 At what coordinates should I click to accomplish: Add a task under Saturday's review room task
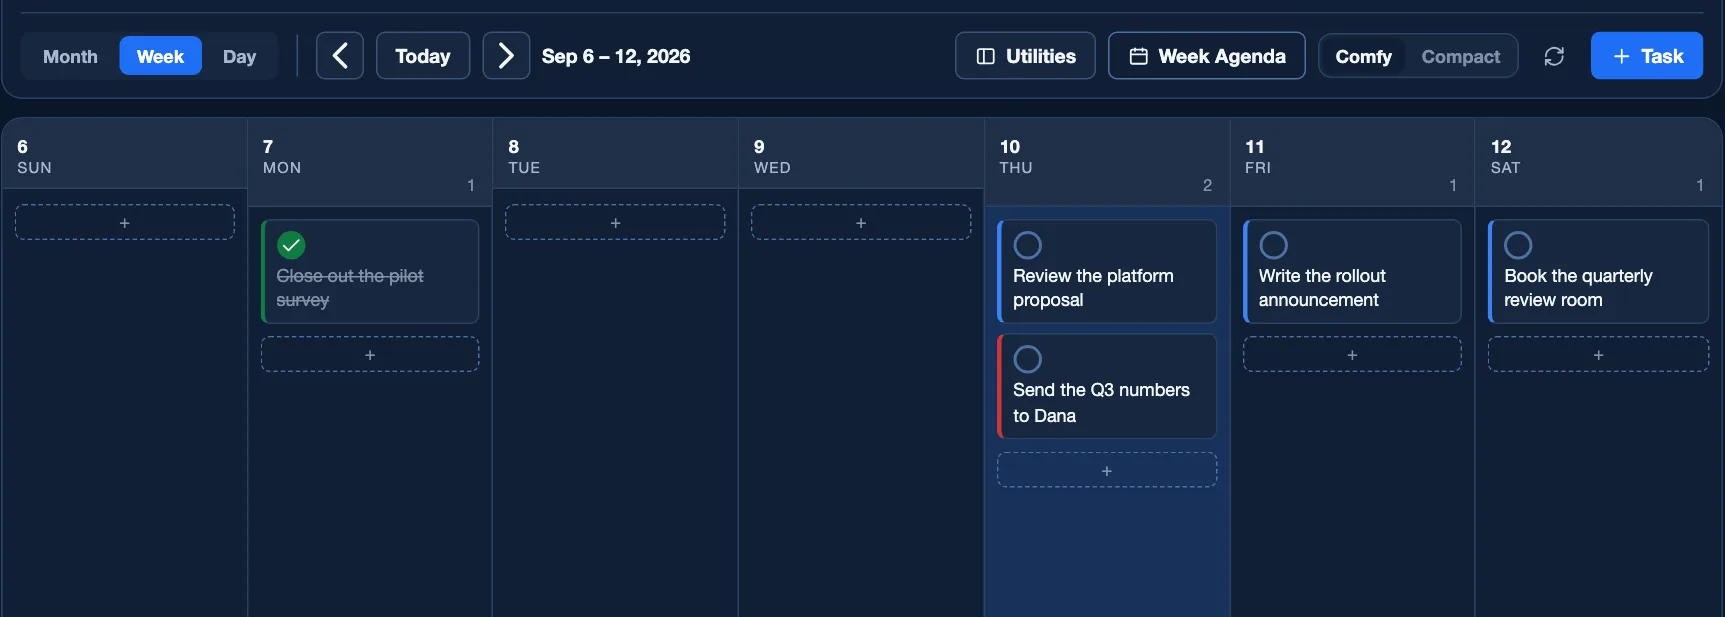click(x=1598, y=355)
